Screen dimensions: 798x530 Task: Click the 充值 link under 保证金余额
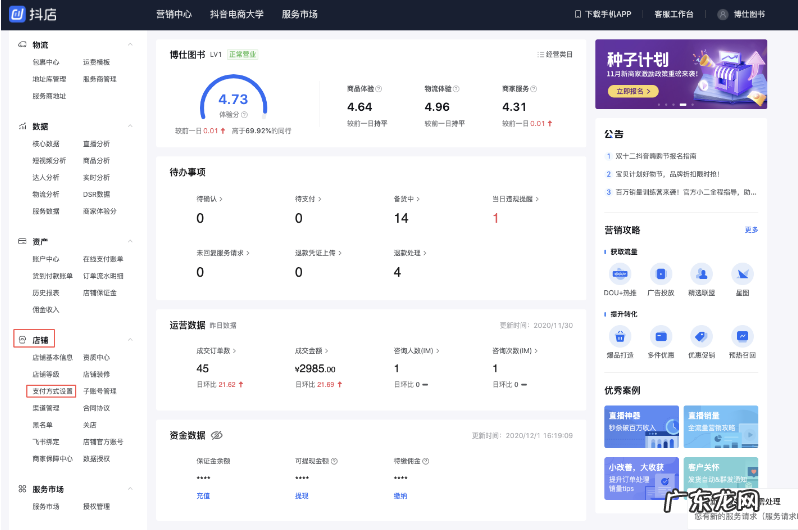(203, 496)
